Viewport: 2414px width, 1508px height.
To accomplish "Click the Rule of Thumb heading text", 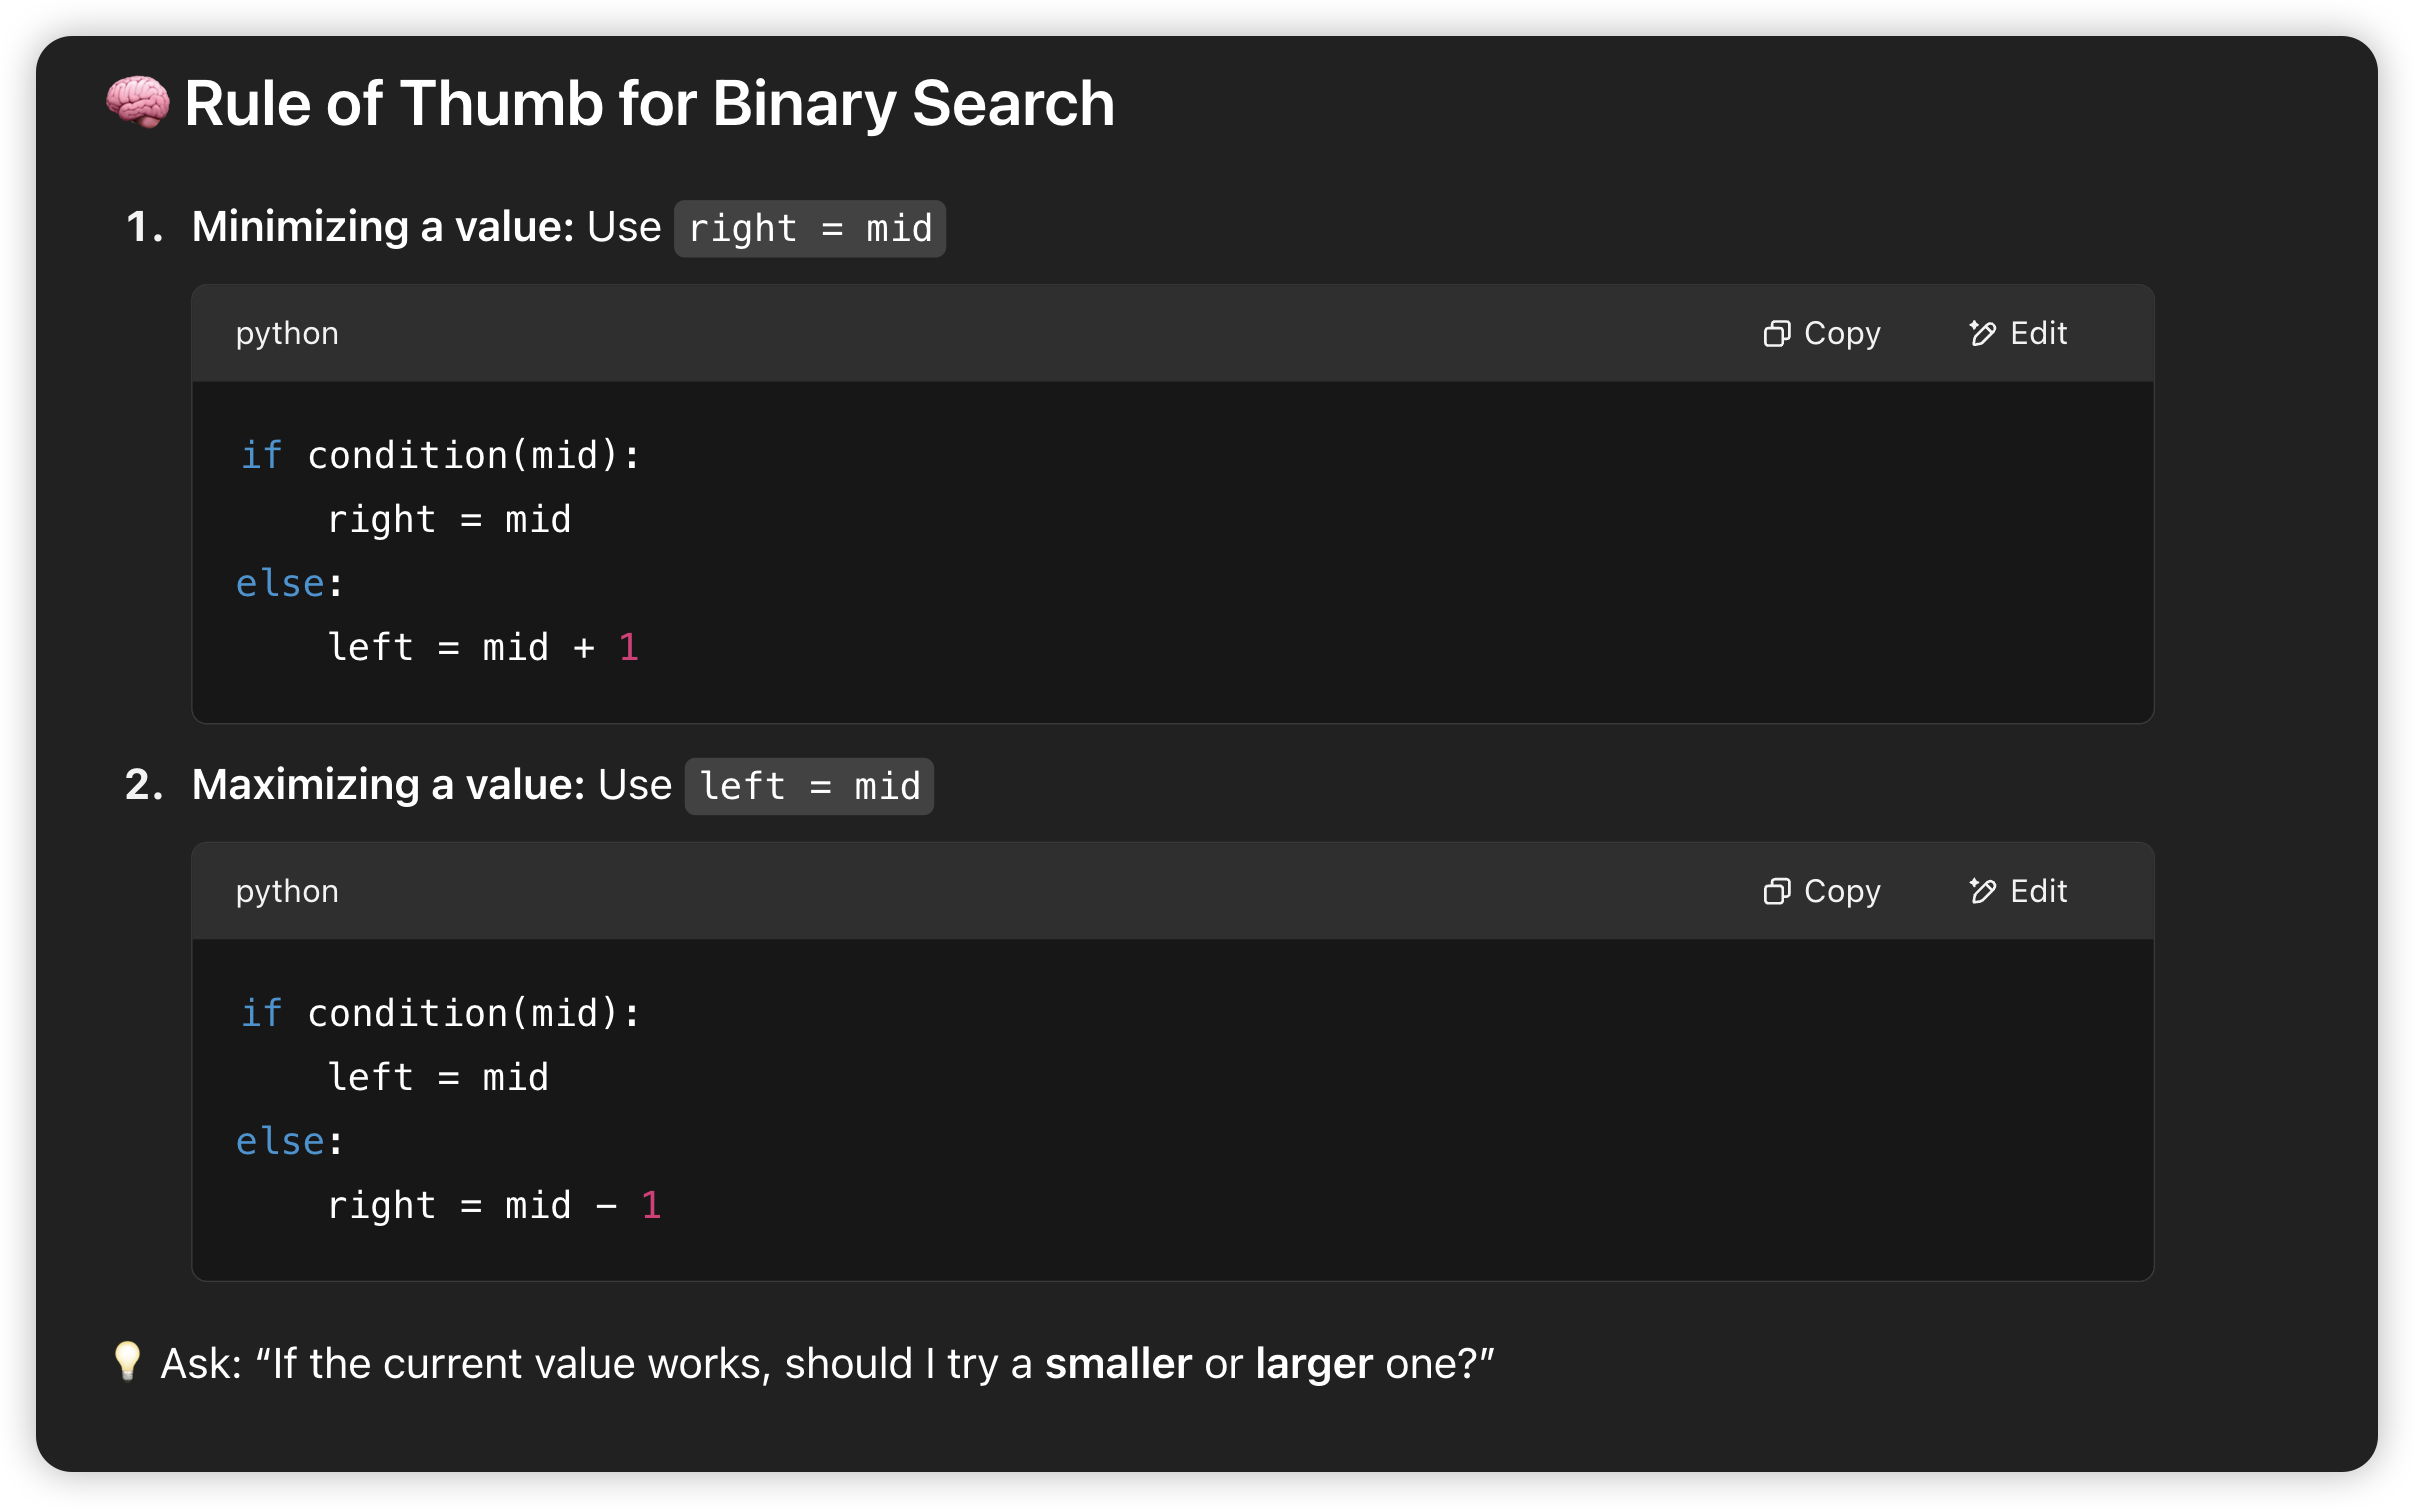I will point(649,103).
